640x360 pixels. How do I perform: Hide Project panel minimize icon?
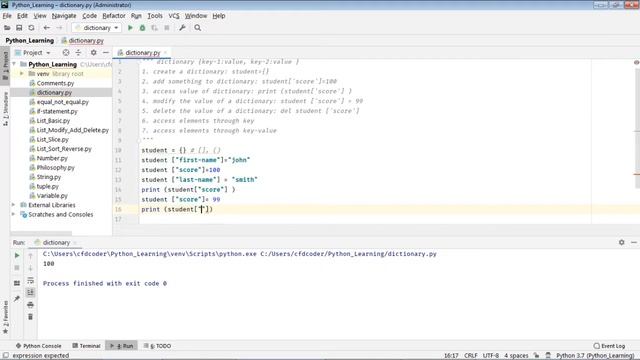[x=106, y=53]
